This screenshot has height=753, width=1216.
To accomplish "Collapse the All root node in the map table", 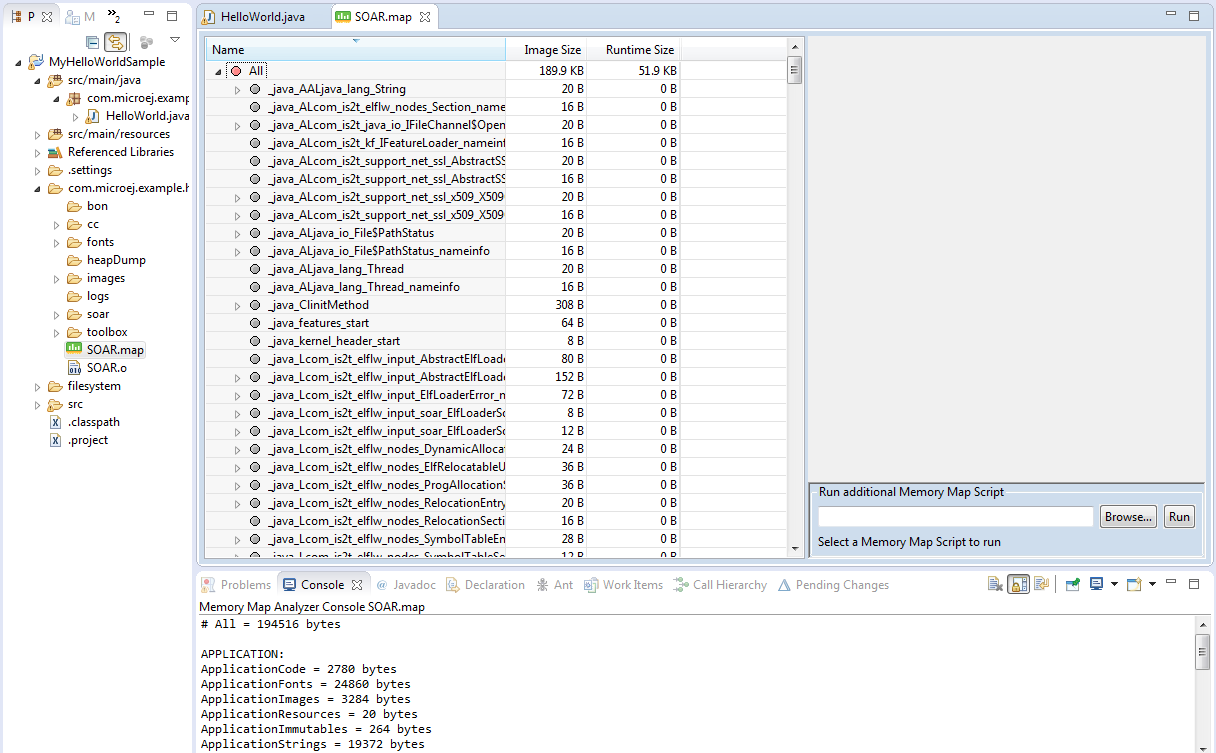I will click(218, 72).
